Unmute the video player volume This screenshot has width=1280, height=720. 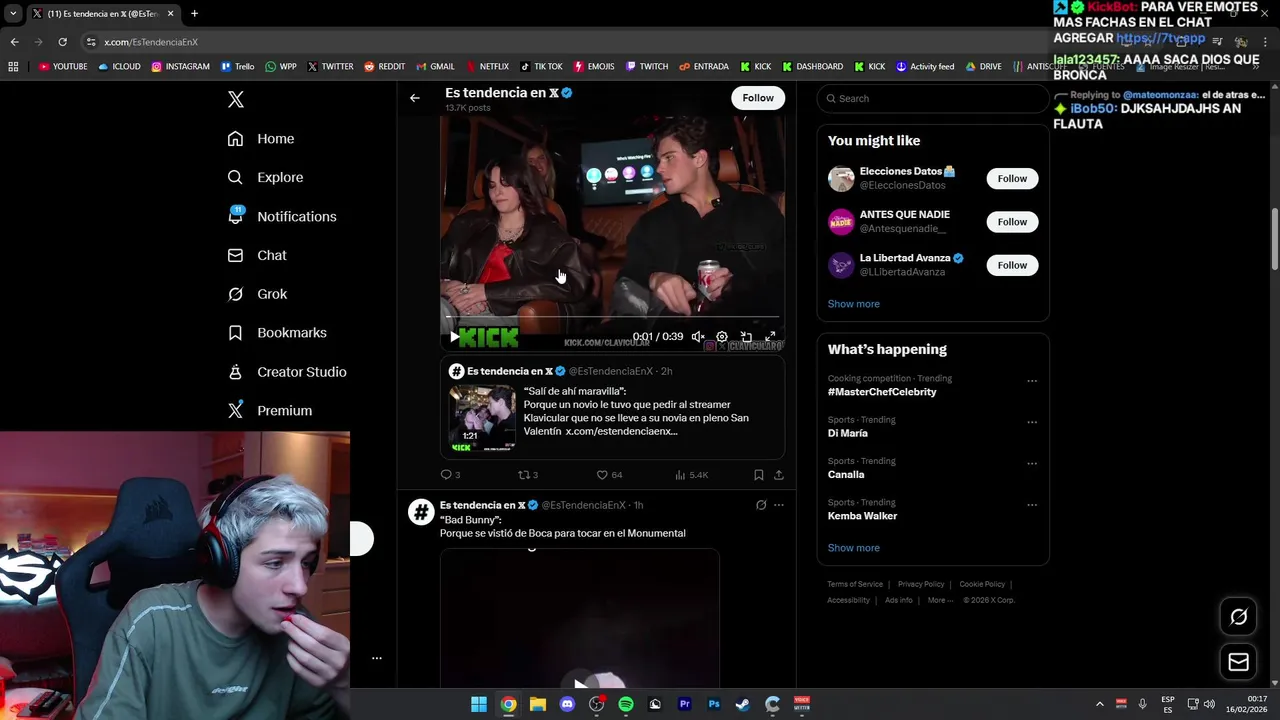pos(698,337)
